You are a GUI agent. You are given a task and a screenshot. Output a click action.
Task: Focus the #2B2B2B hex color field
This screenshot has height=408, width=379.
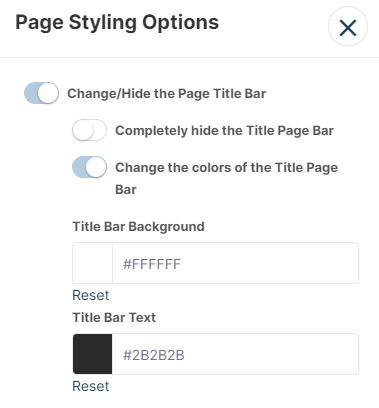(x=235, y=354)
